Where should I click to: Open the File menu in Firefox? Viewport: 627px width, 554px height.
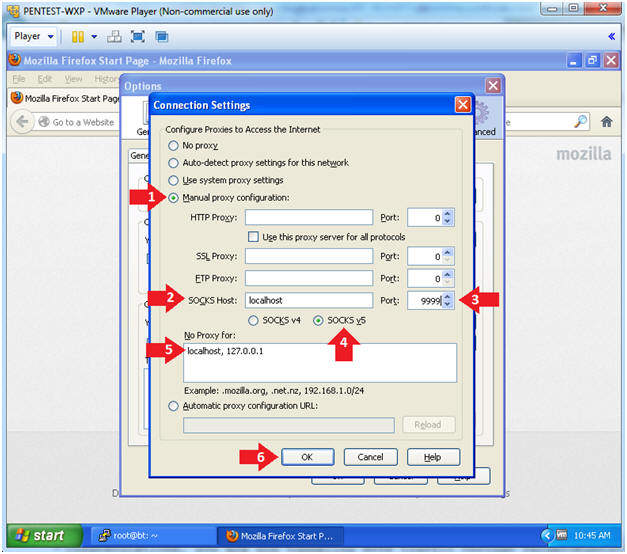pyautogui.click(x=19, y=79)
